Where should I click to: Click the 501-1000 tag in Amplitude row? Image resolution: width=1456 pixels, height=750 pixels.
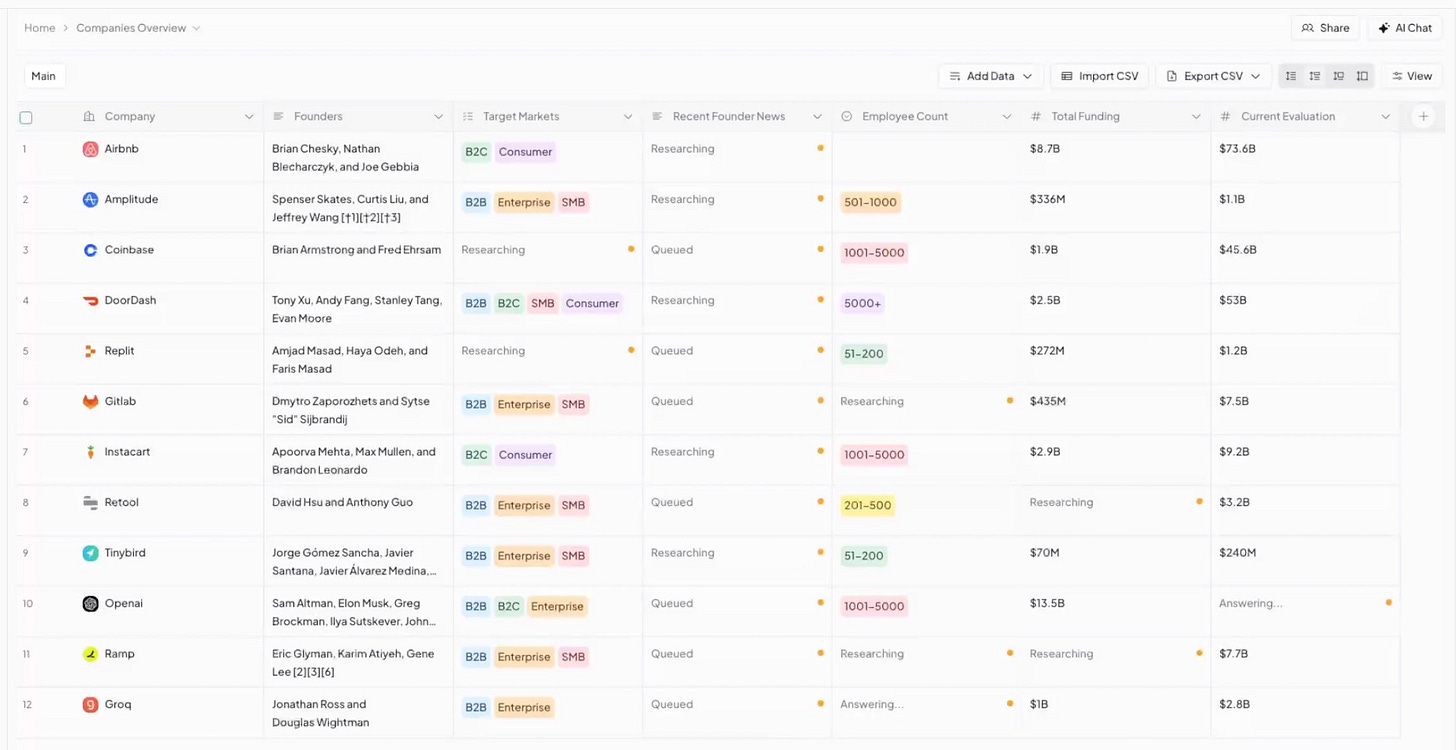click(x=871, y=203)
